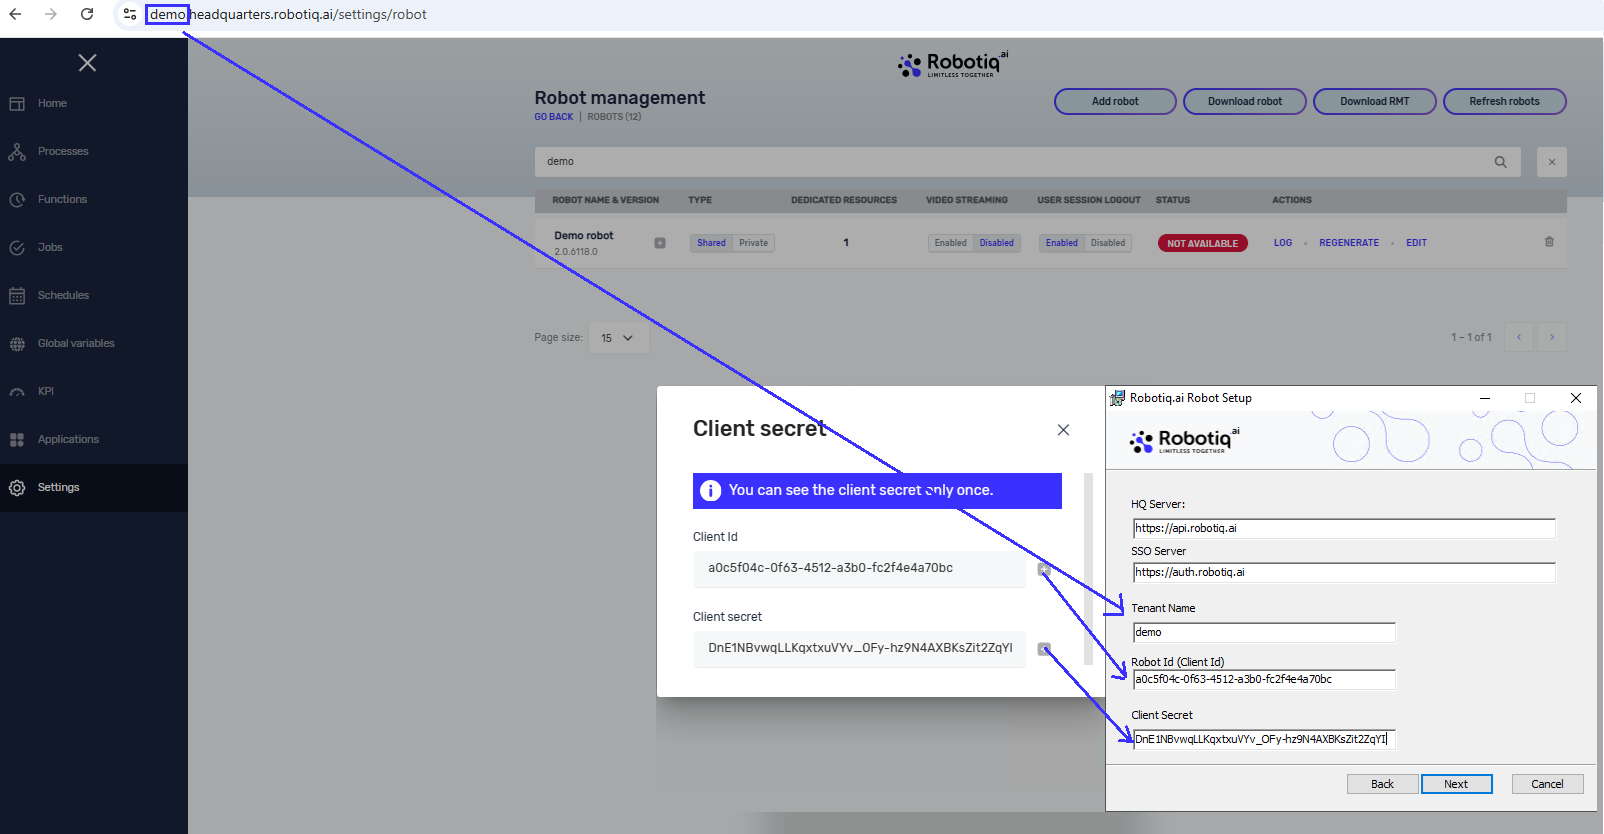Click the Settings gear icon

click(17, 488)
